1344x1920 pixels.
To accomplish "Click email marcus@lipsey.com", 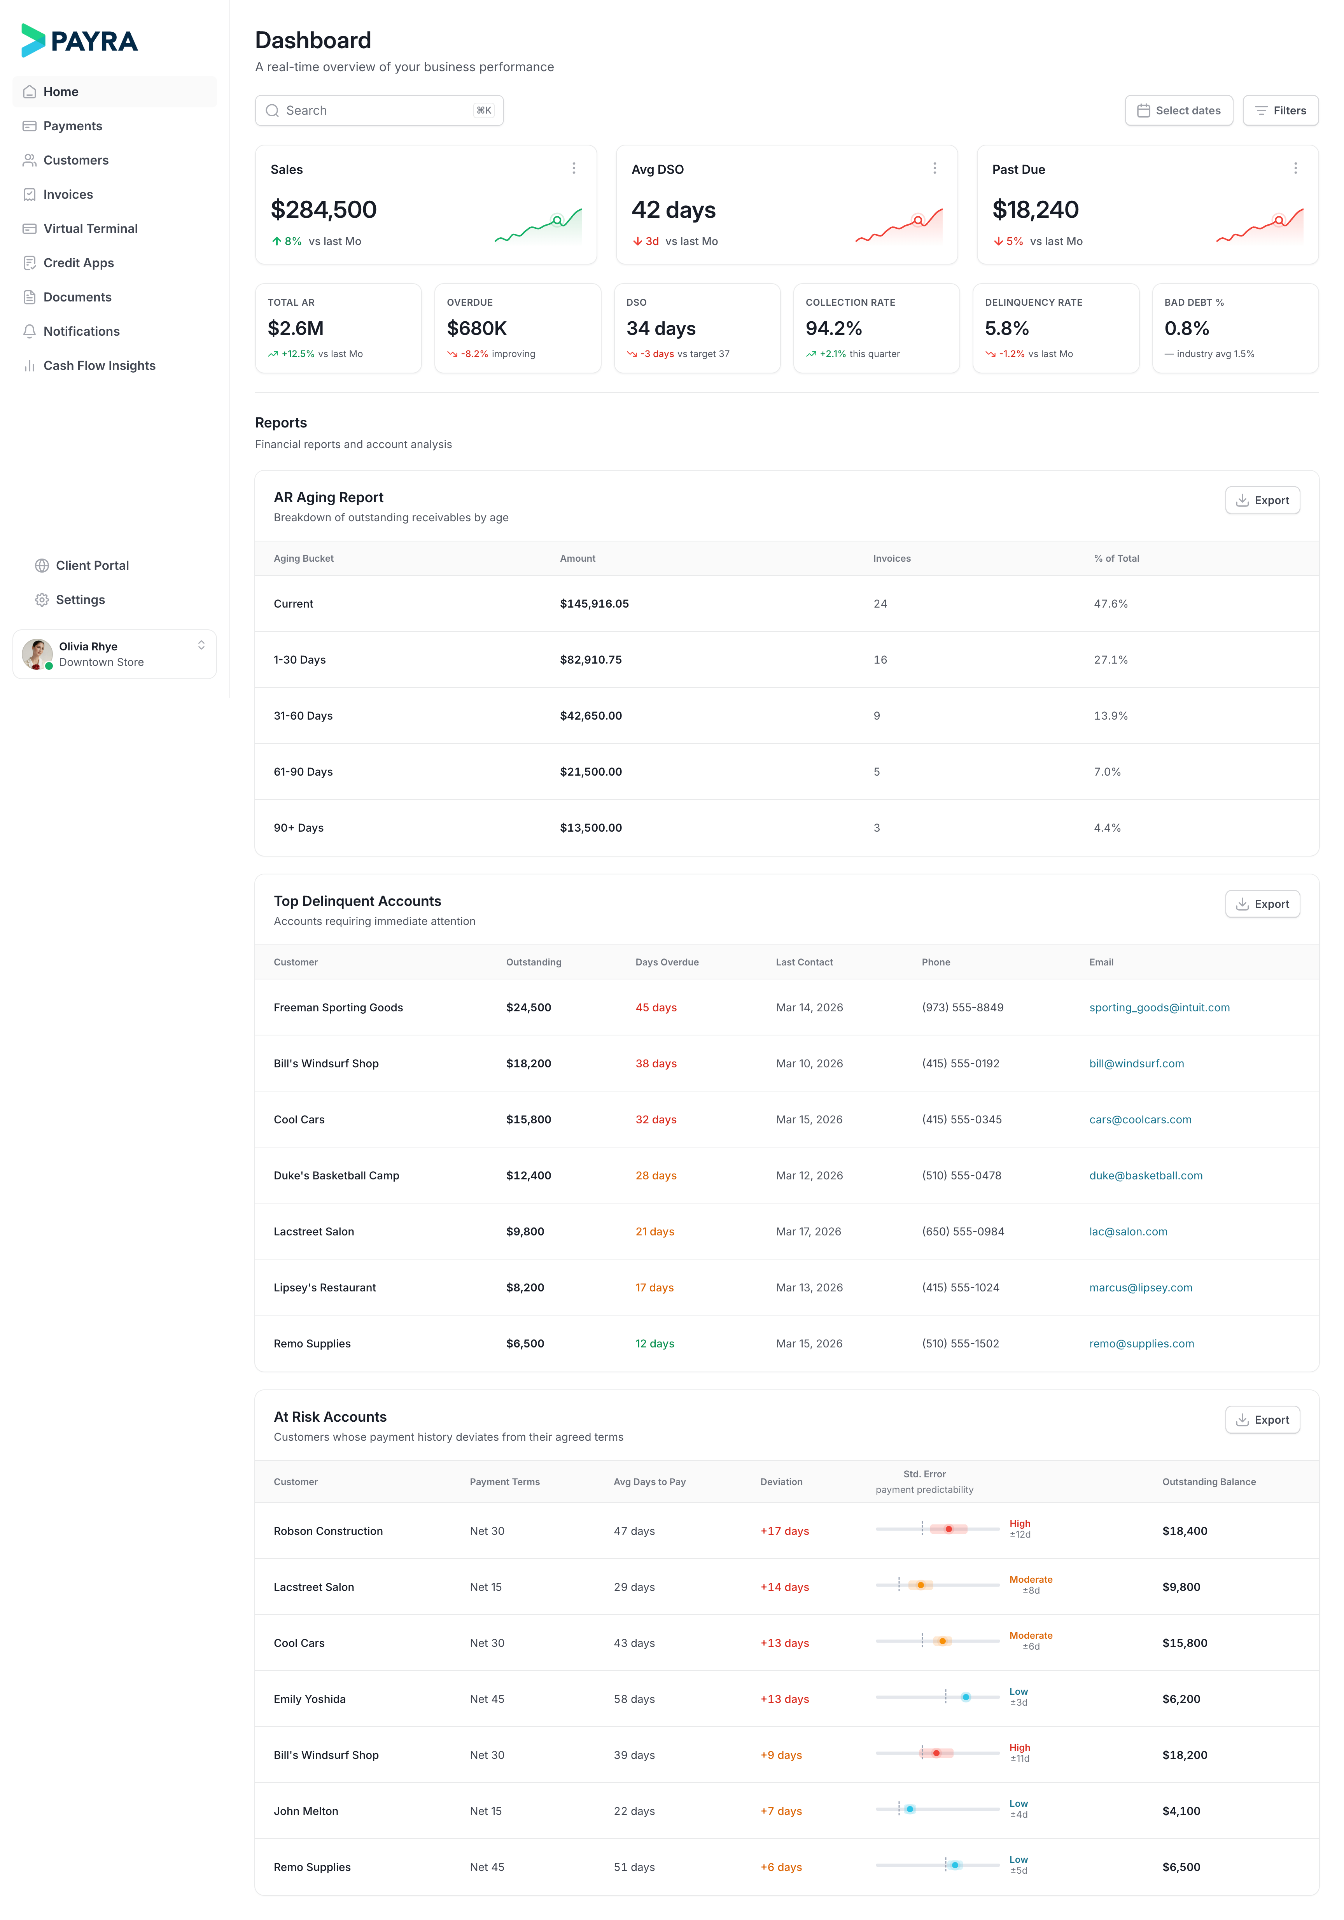I will pos(1141,1288).
